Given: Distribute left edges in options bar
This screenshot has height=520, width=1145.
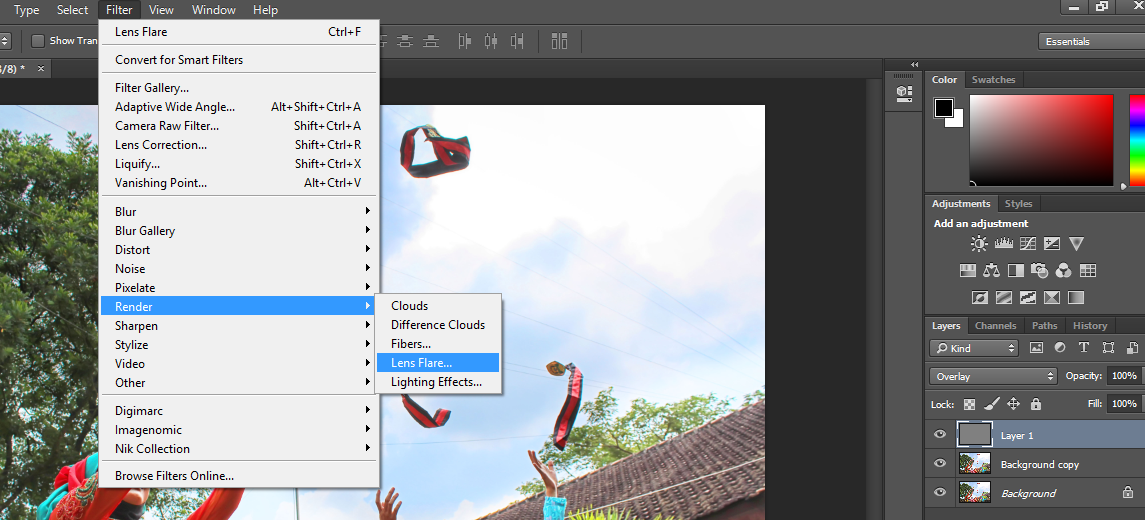Looking at the screenshot, I should (x=464, y=42).
